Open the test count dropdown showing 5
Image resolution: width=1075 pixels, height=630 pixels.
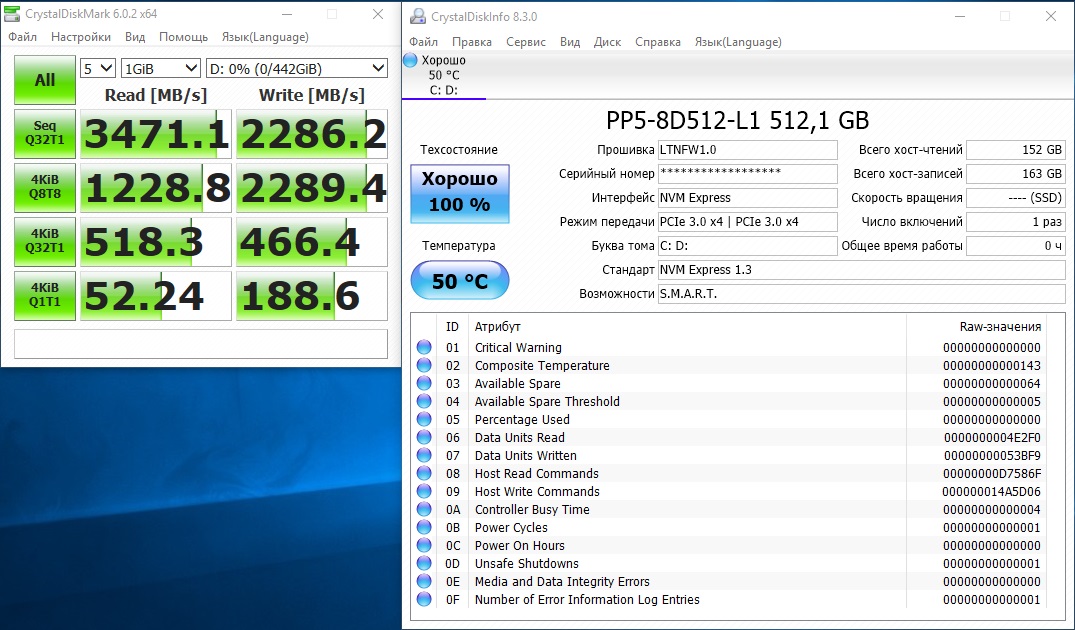point(97,69)
